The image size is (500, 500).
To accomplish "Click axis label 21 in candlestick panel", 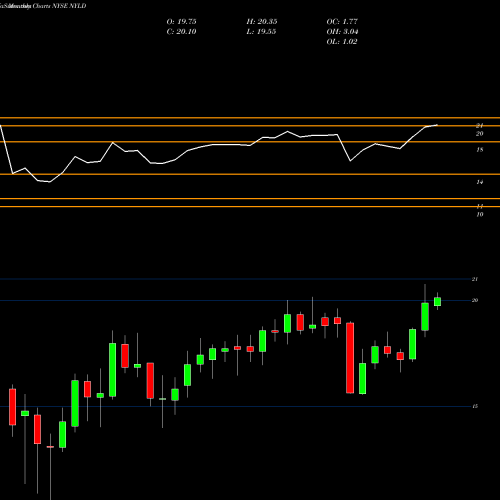I will 475,279.
